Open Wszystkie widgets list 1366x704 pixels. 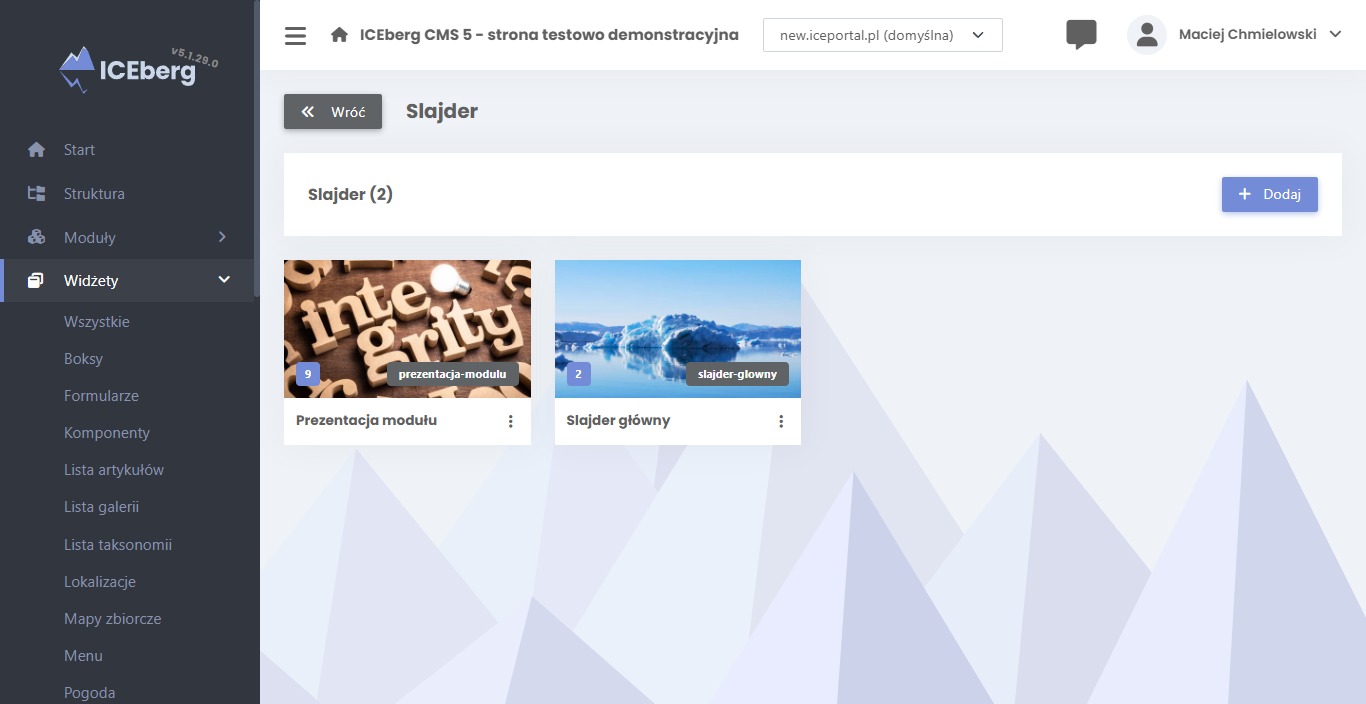pos(97,322)
